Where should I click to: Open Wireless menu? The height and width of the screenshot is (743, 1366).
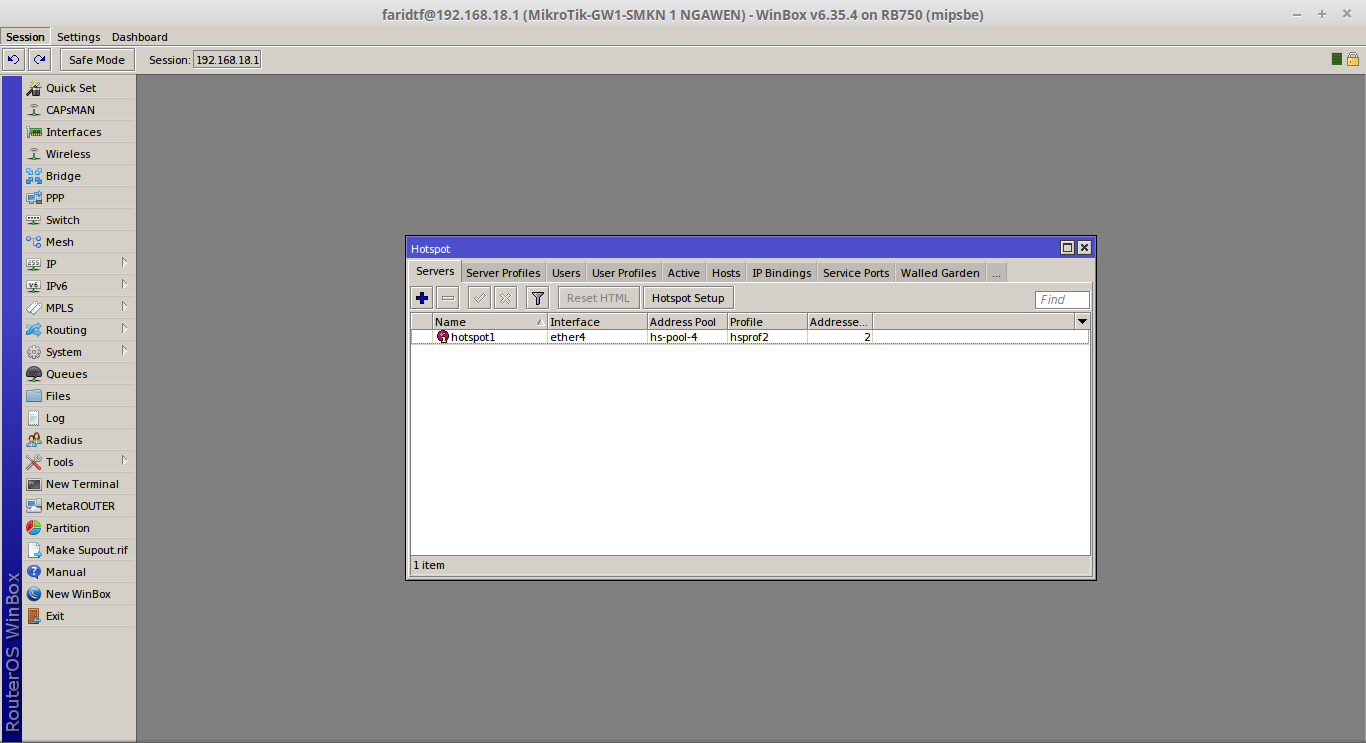tap(78, 154)
